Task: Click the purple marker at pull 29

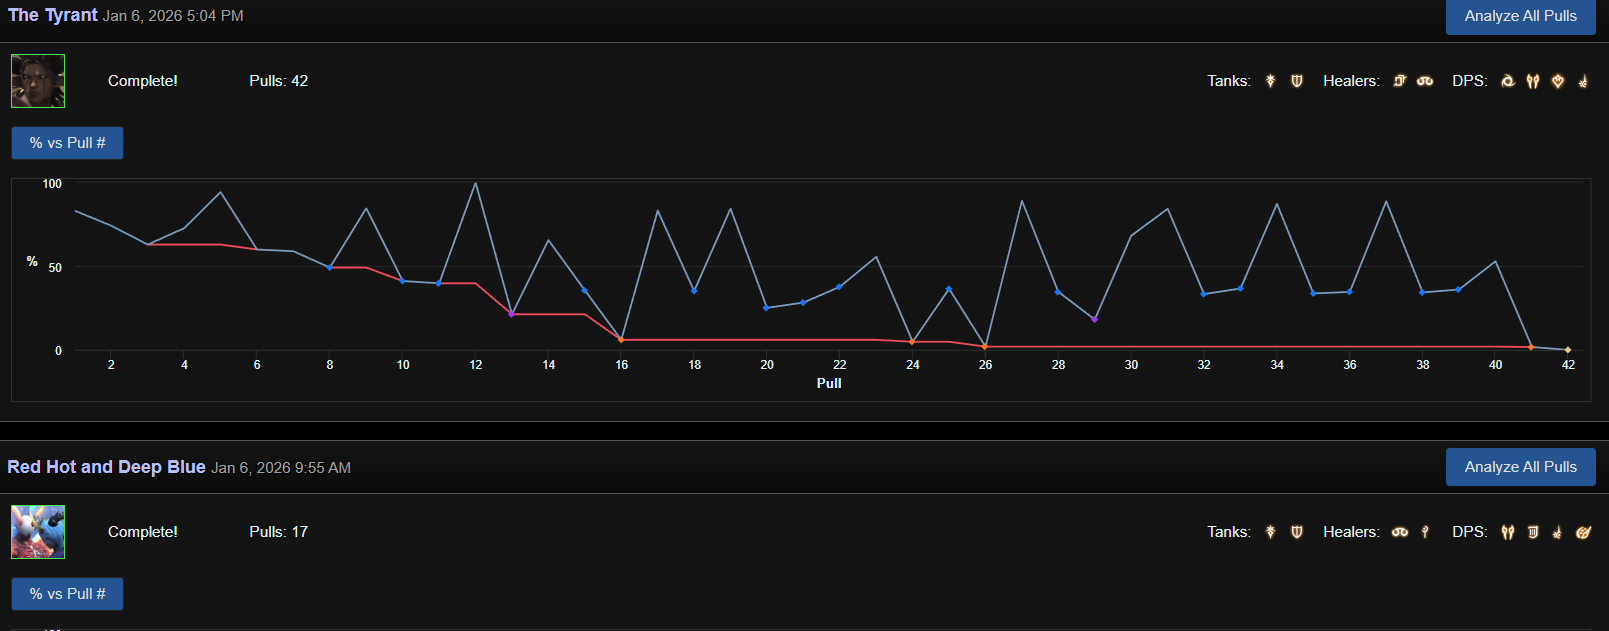Action: click(x=1094, y=319)
